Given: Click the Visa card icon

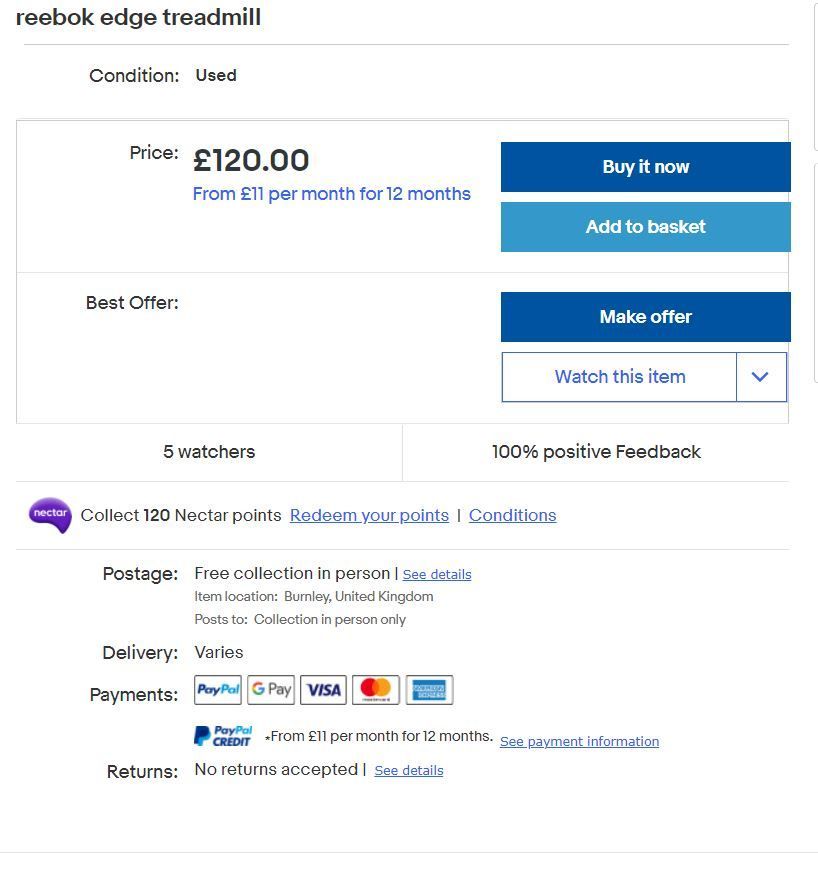Looking at the screenshot, I should pyautogui.click(x=323, y=690).
